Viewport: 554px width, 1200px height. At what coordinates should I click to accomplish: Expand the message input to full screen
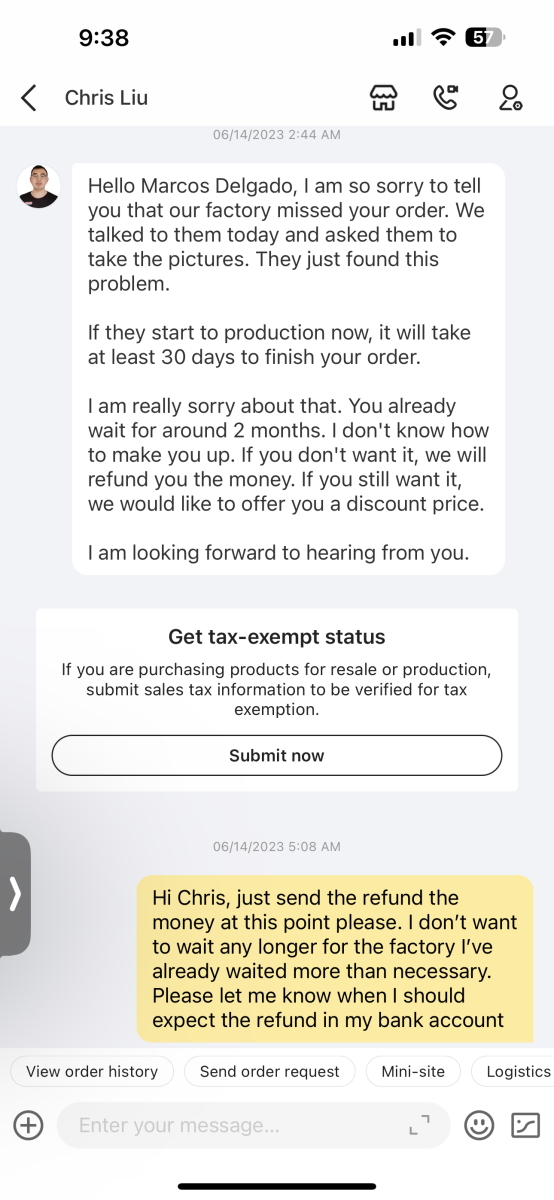pos(419,1125)
